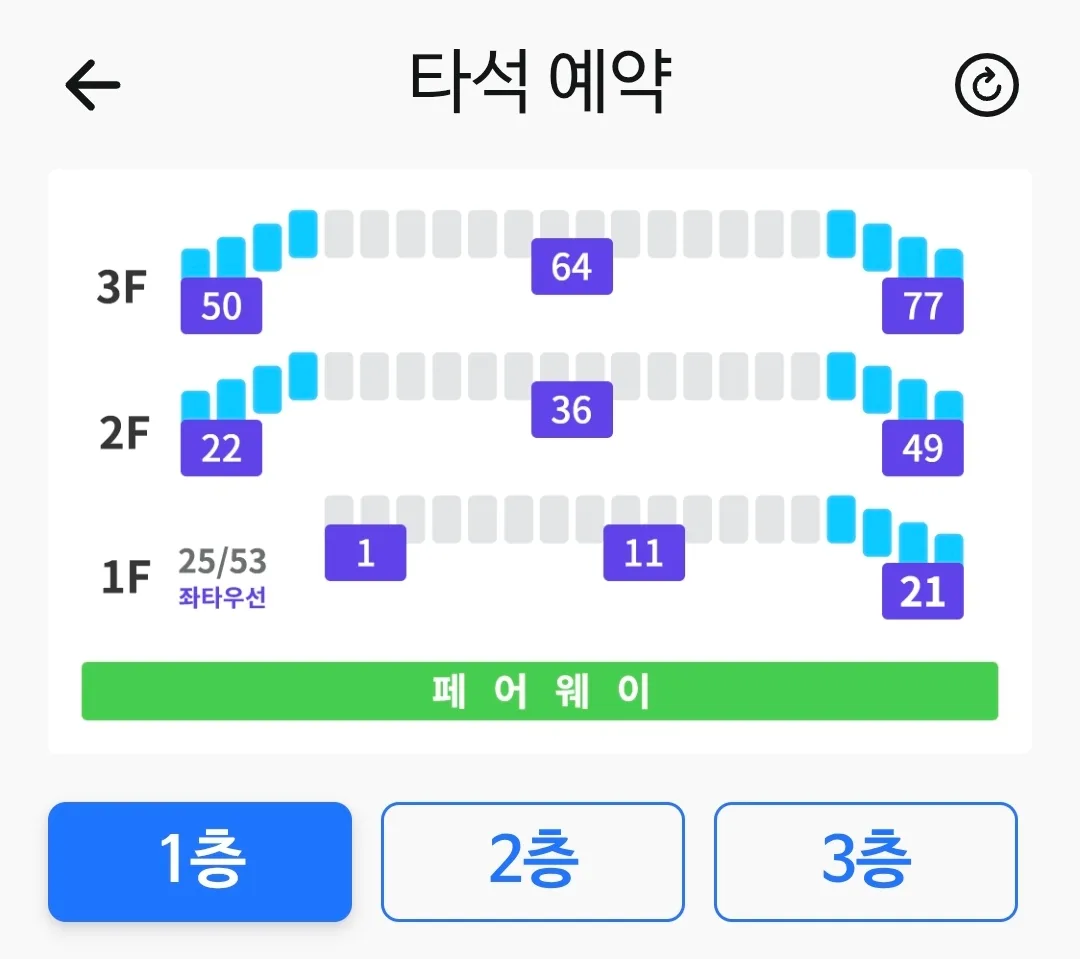Choose bay 49 on 2F
The height and width of the screenshot is (959, 1080).
tap(922, 448)
